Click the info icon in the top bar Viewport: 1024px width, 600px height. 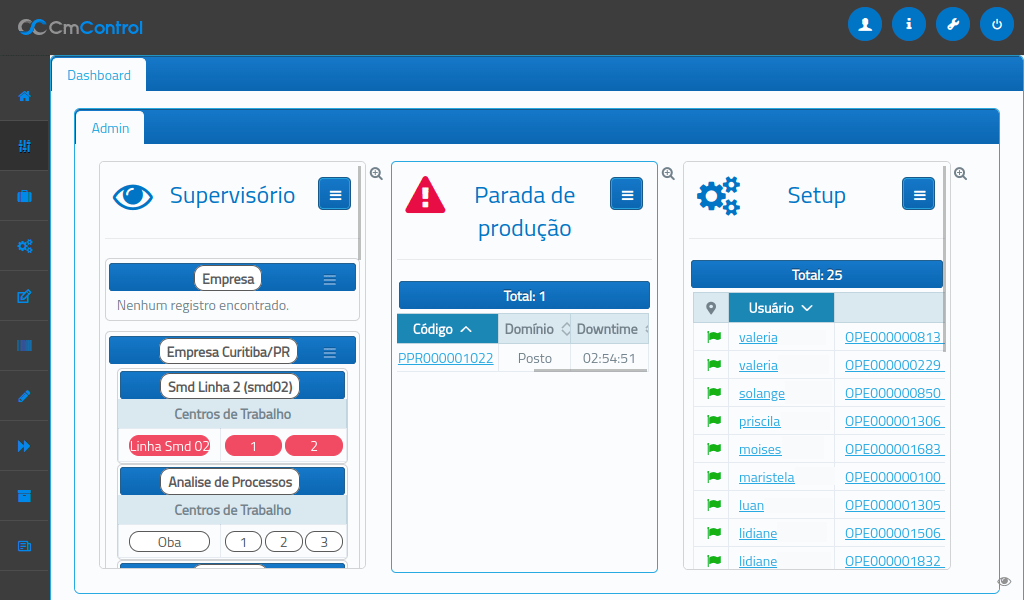[908, 25]
